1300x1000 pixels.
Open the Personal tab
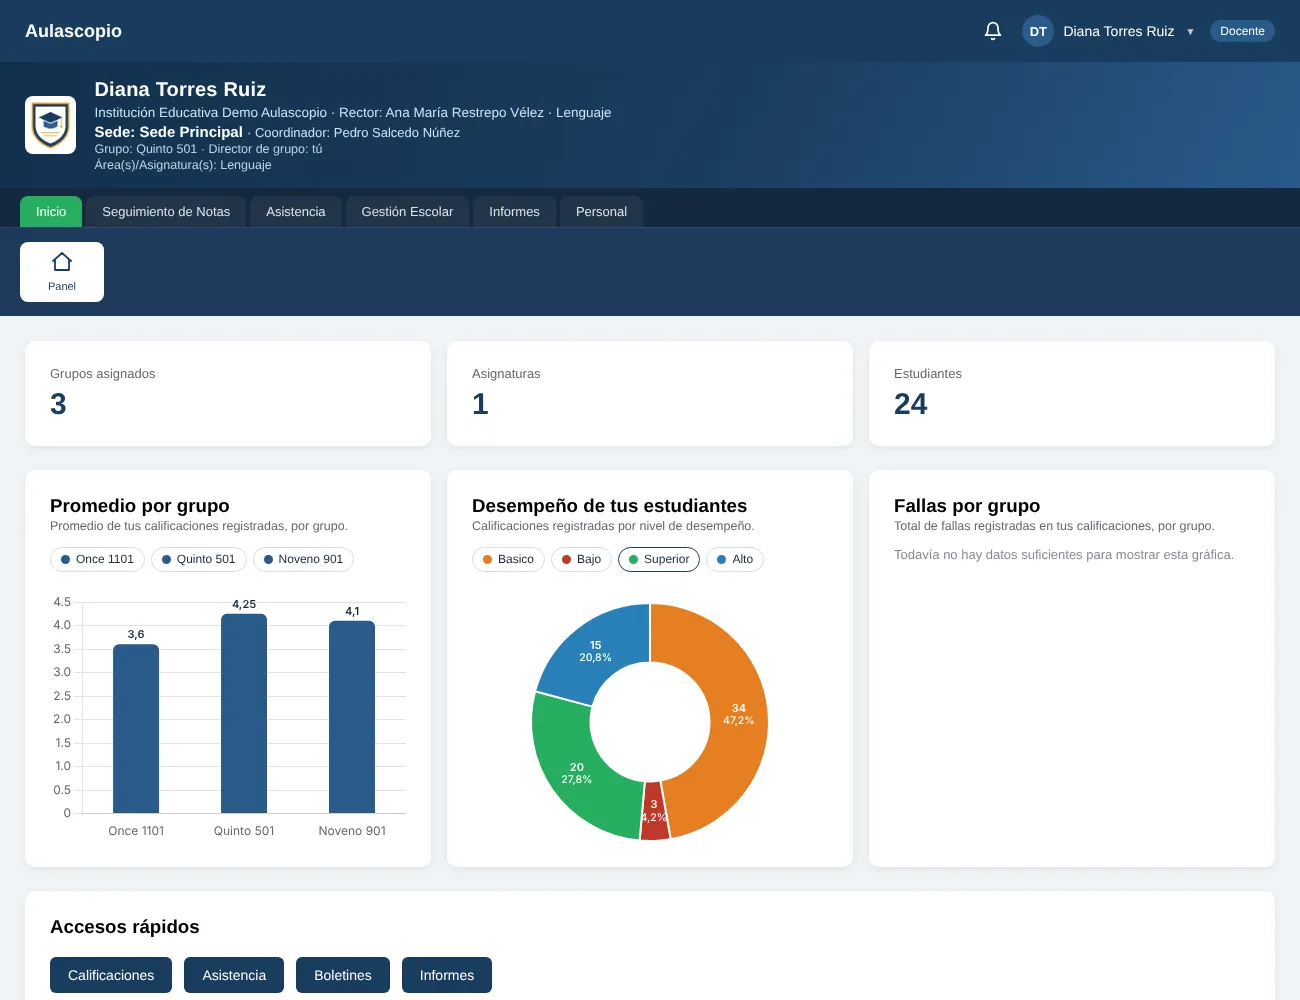601,212
